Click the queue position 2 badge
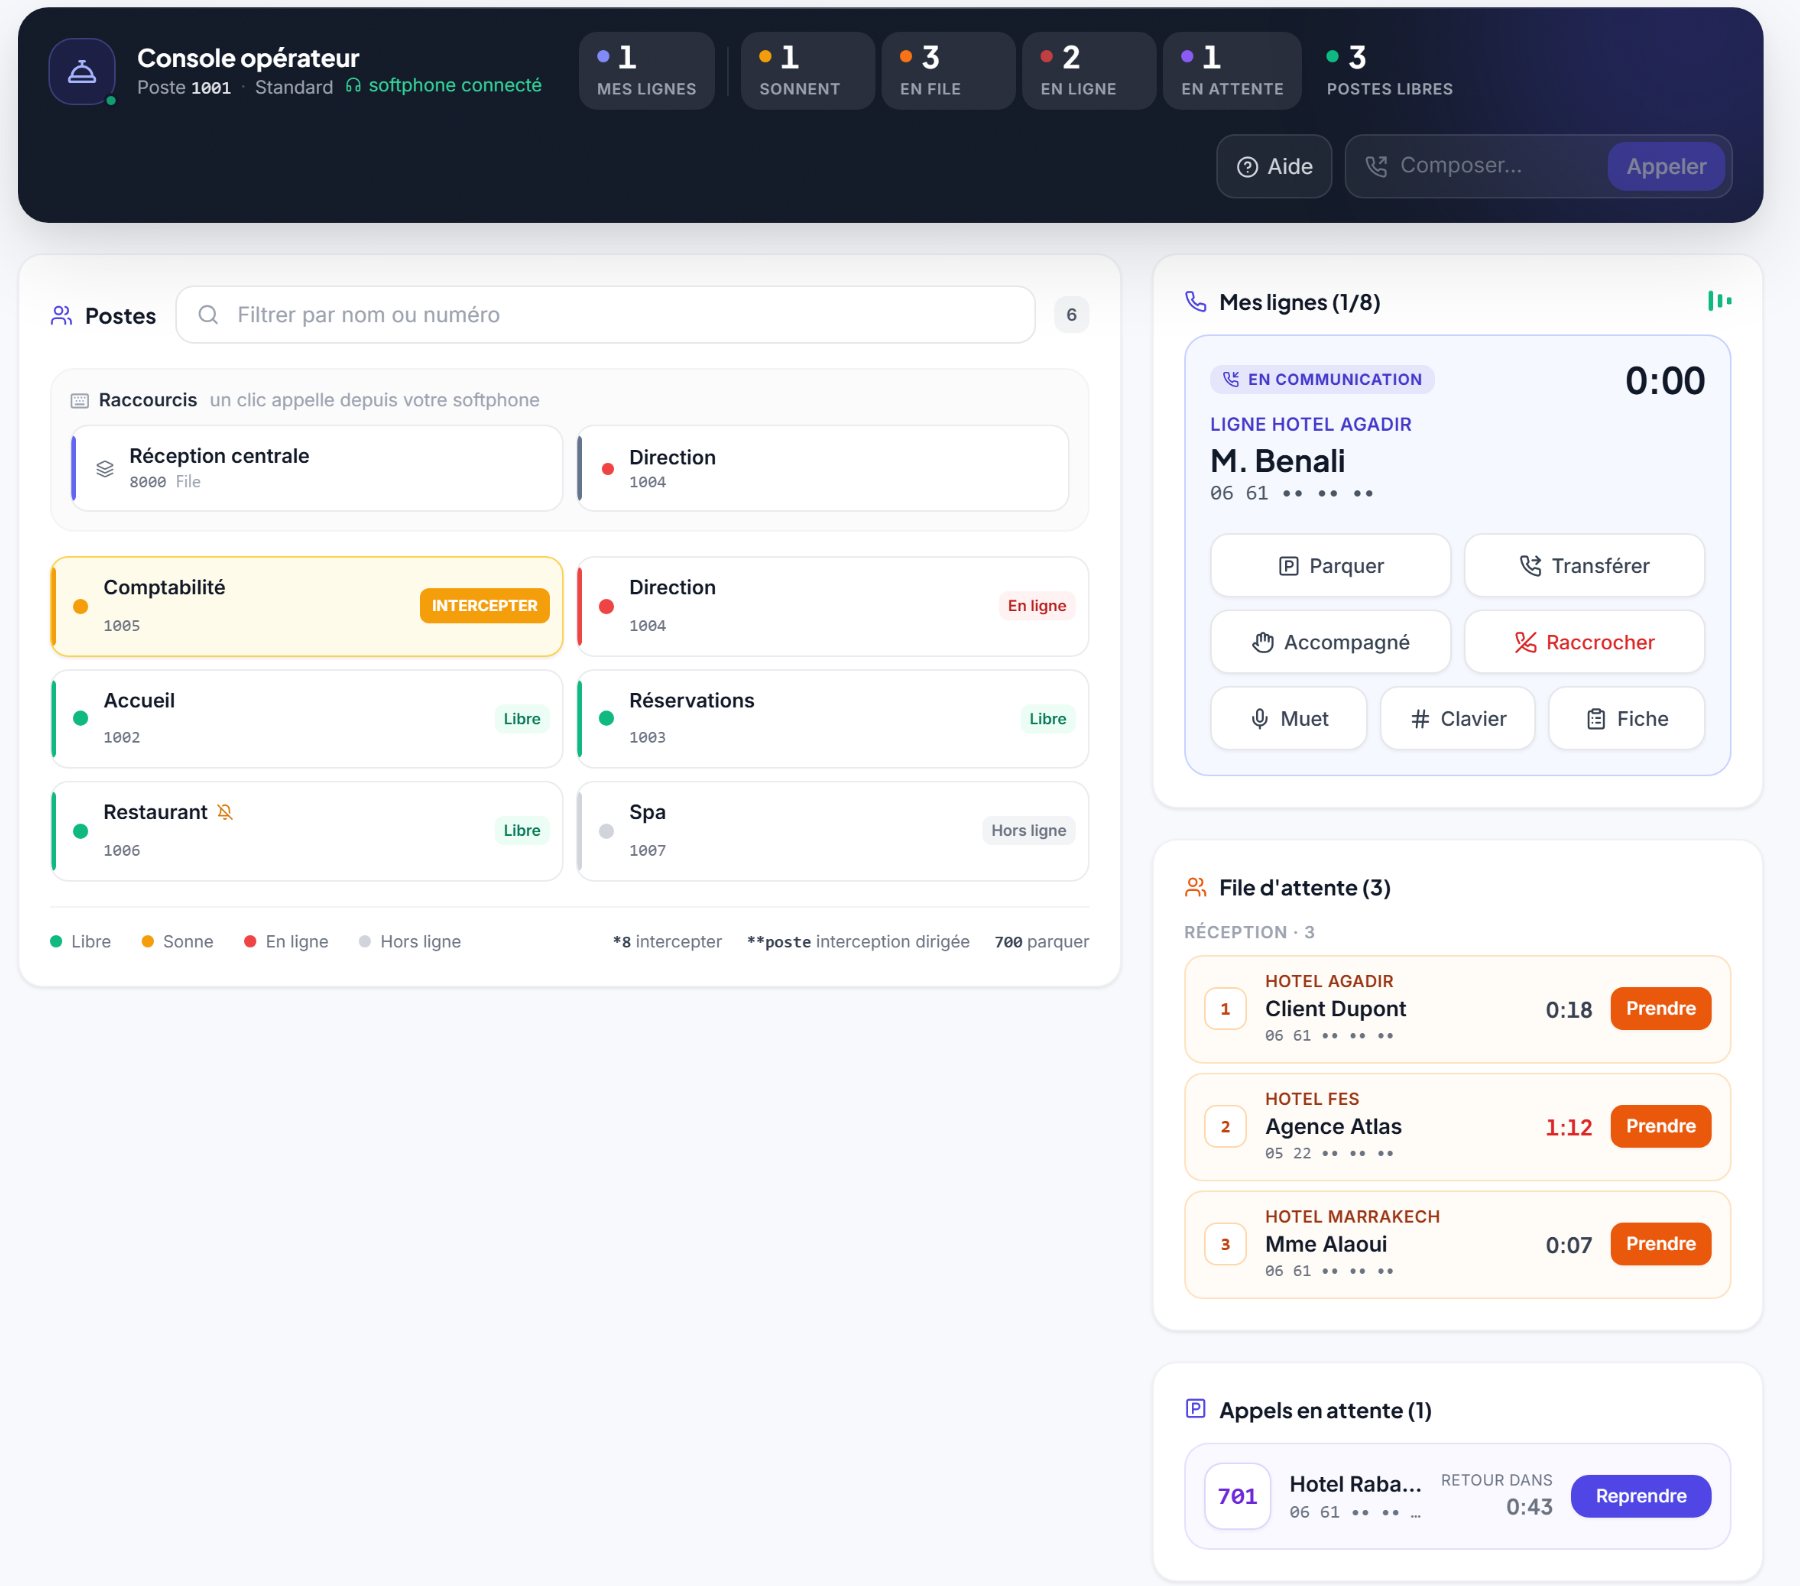The image size is (1800, 1586). [1225, 1127]
